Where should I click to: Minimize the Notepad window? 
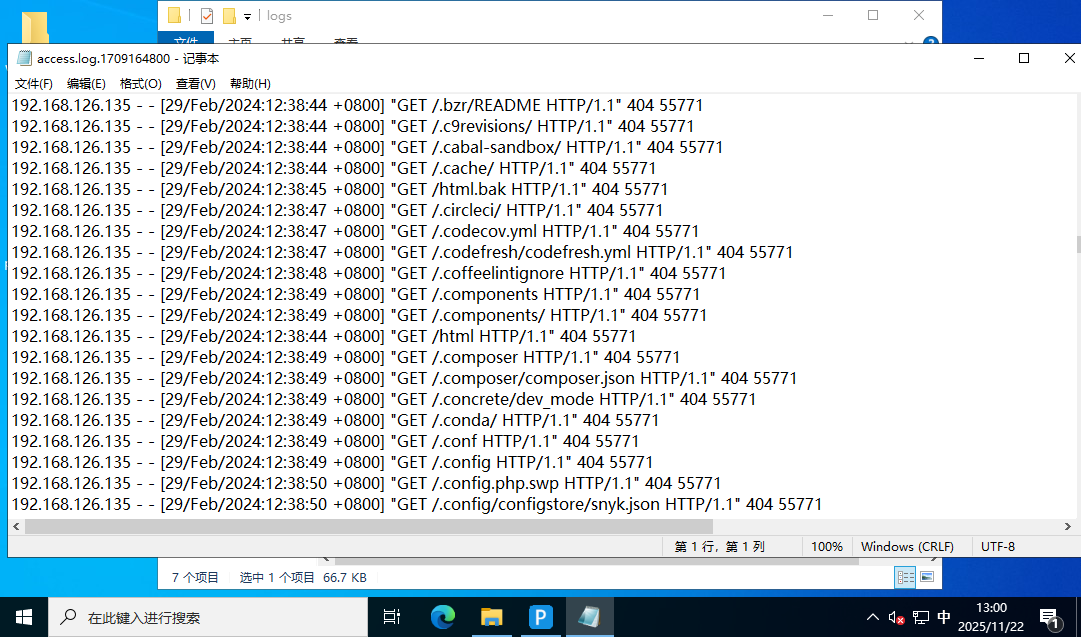(979, 59)
